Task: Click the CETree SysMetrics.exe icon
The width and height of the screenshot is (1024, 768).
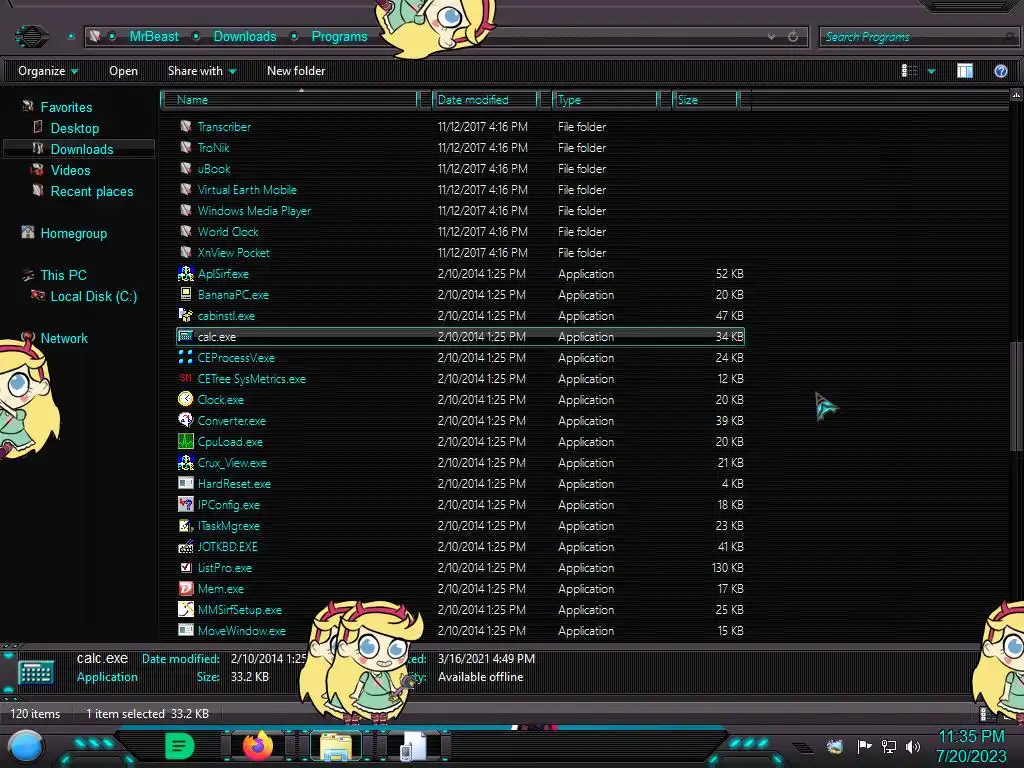Action: tap(185, 378)
